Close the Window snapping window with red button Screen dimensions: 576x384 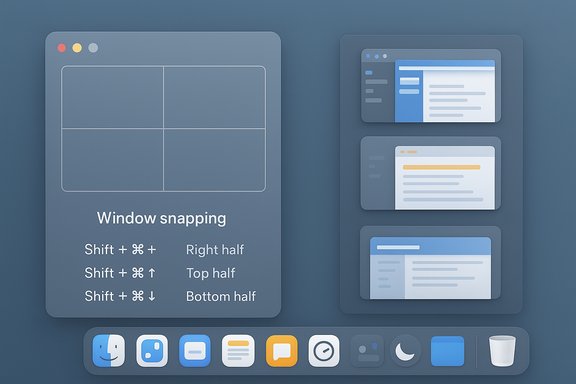pyautogui.click(x=62, y=48)
